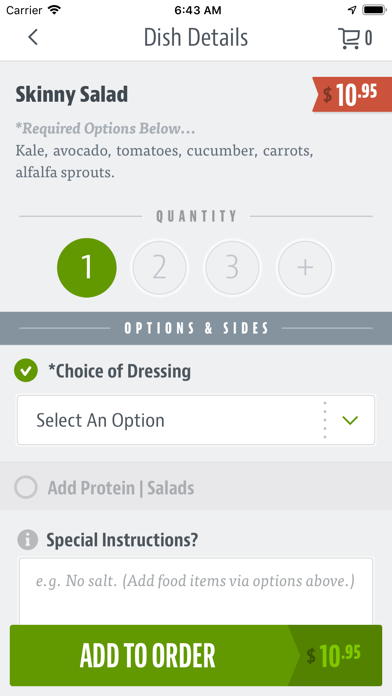Tap the Wi-Fi status icon
The height and width of the screenshot is (696, 392).
(x=55, y=10)
